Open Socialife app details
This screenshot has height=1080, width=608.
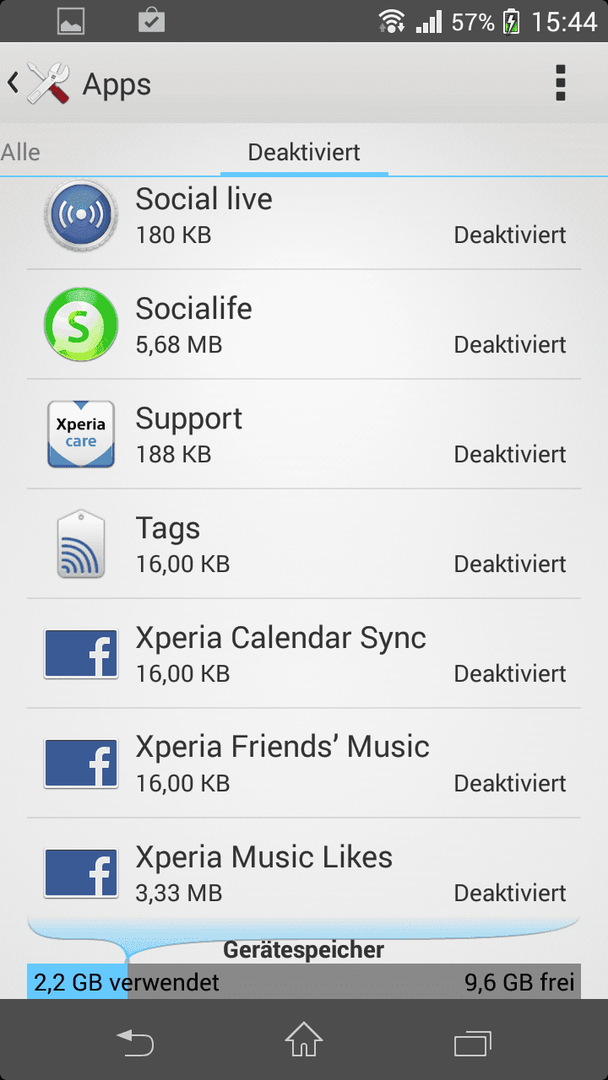(304, 324)
